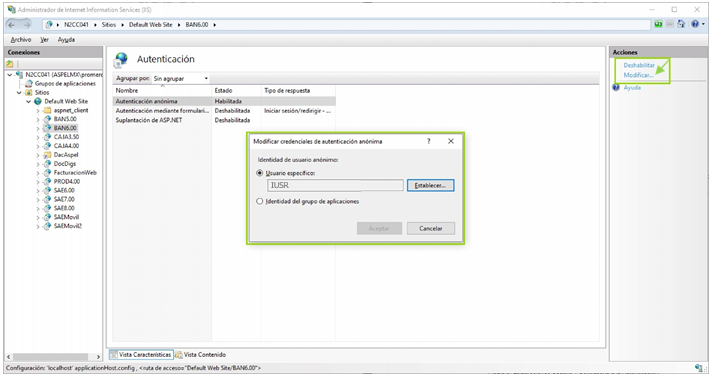
Task: Click the DacAspel folder icon in tree
Action: point(47,155)
